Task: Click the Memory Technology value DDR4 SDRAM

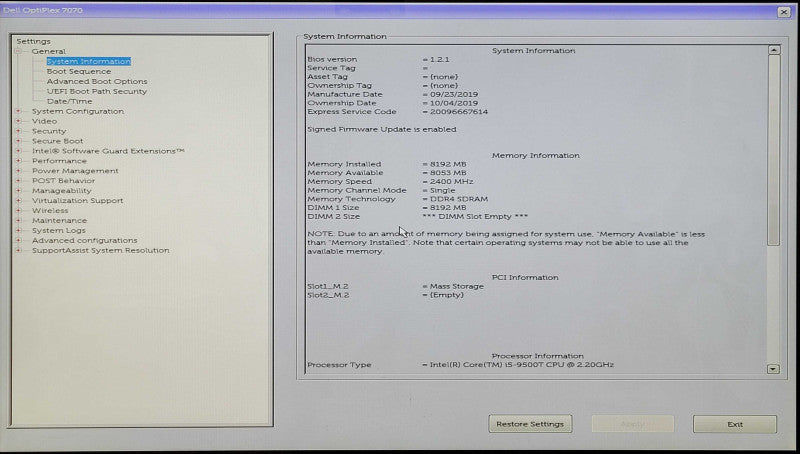Action: 459,199
